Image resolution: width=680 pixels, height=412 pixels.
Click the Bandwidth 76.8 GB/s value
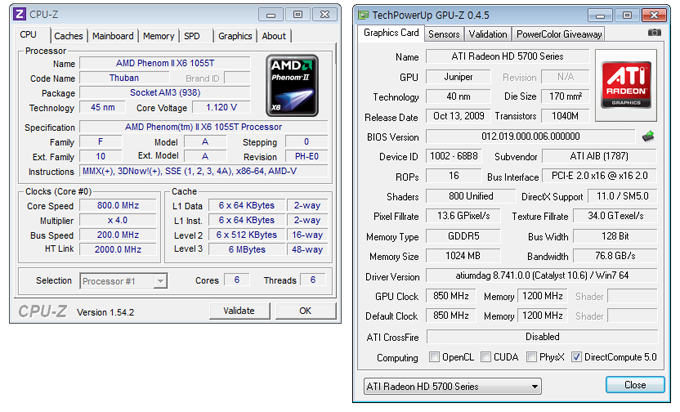pyautogui.click(x=615, y=256)
